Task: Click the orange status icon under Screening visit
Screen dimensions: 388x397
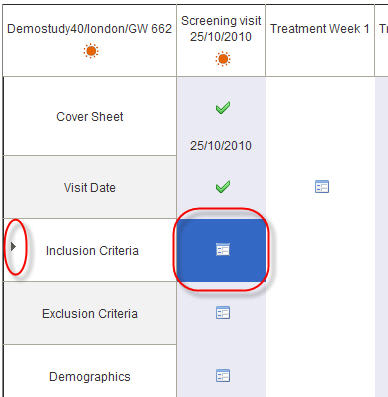Action: click(223, 59)
